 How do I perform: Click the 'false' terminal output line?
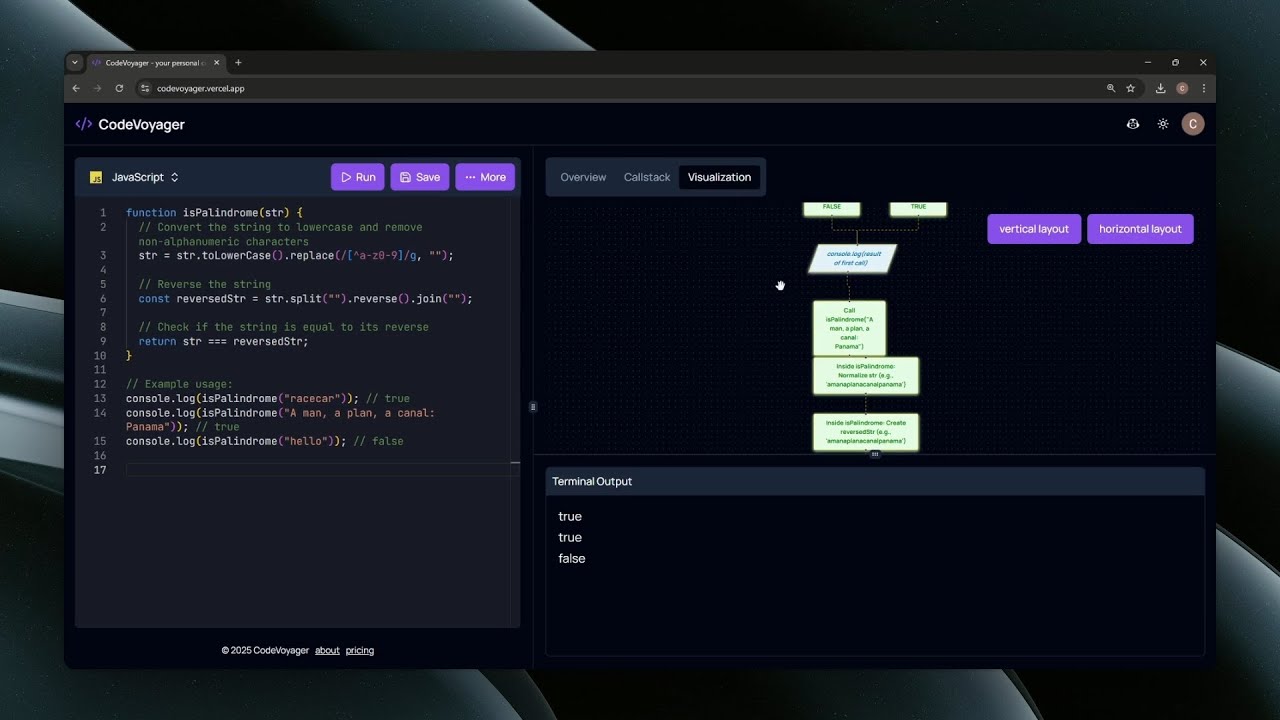tap(572, 558)
